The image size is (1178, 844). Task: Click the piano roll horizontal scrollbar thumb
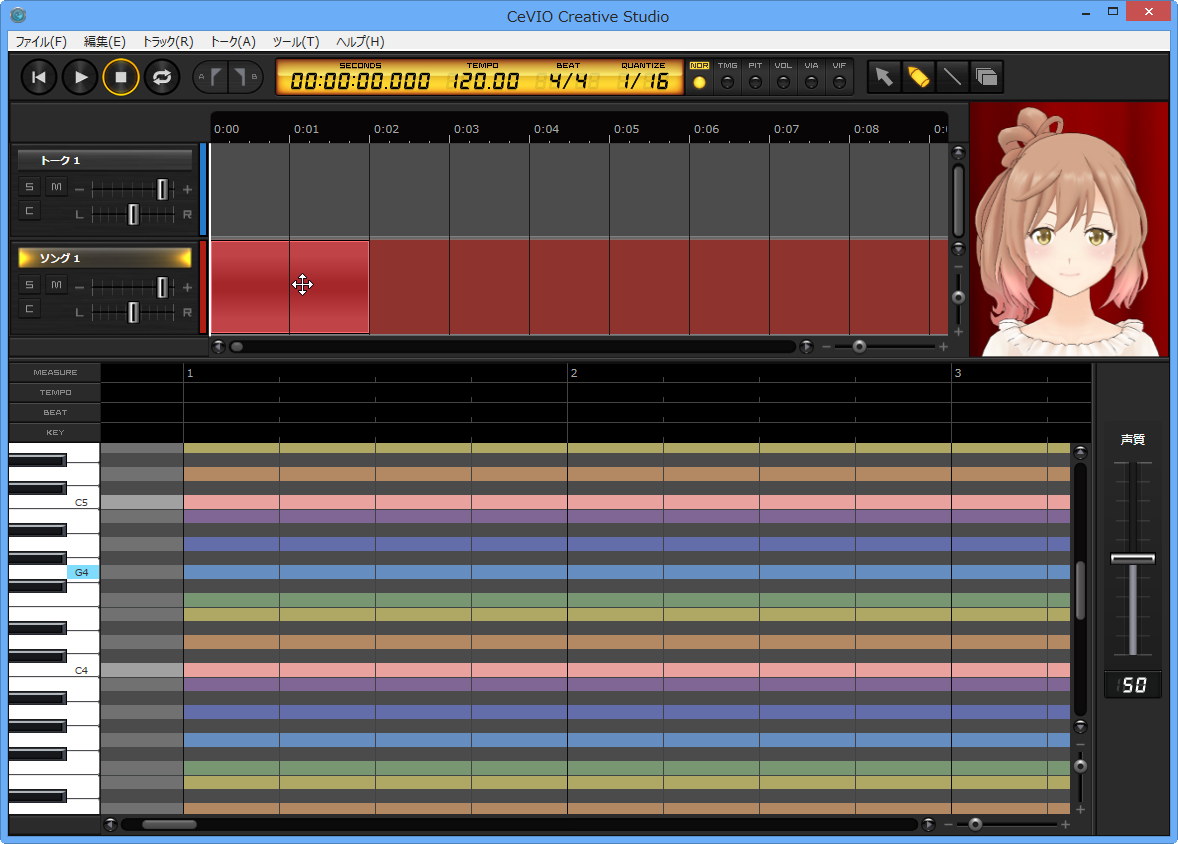click(x=169, y=824)
